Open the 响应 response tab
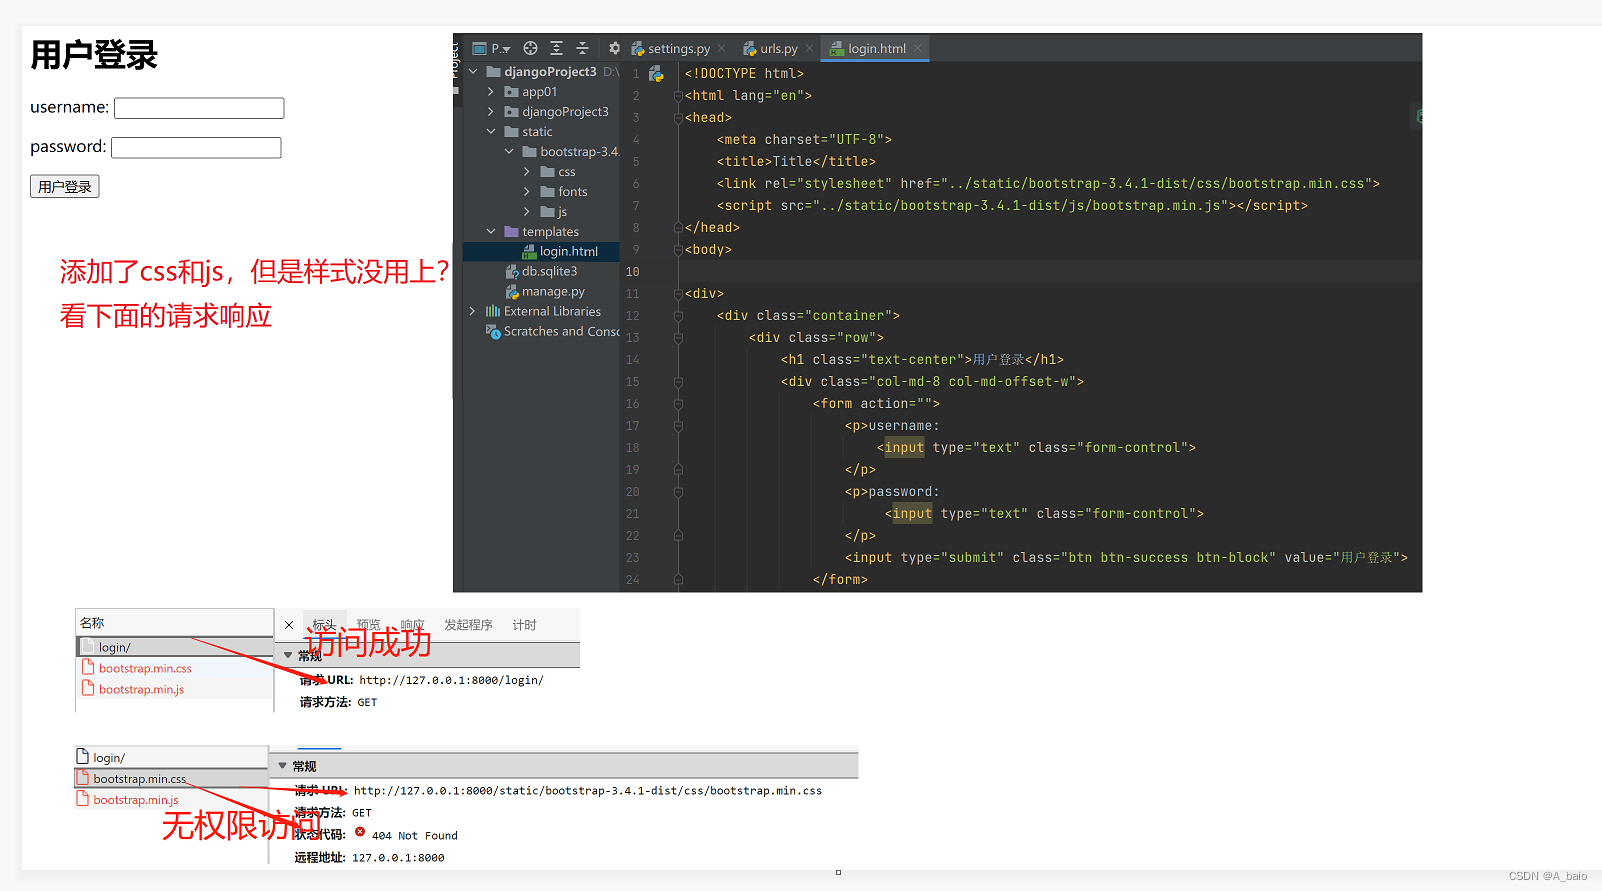 413,625
